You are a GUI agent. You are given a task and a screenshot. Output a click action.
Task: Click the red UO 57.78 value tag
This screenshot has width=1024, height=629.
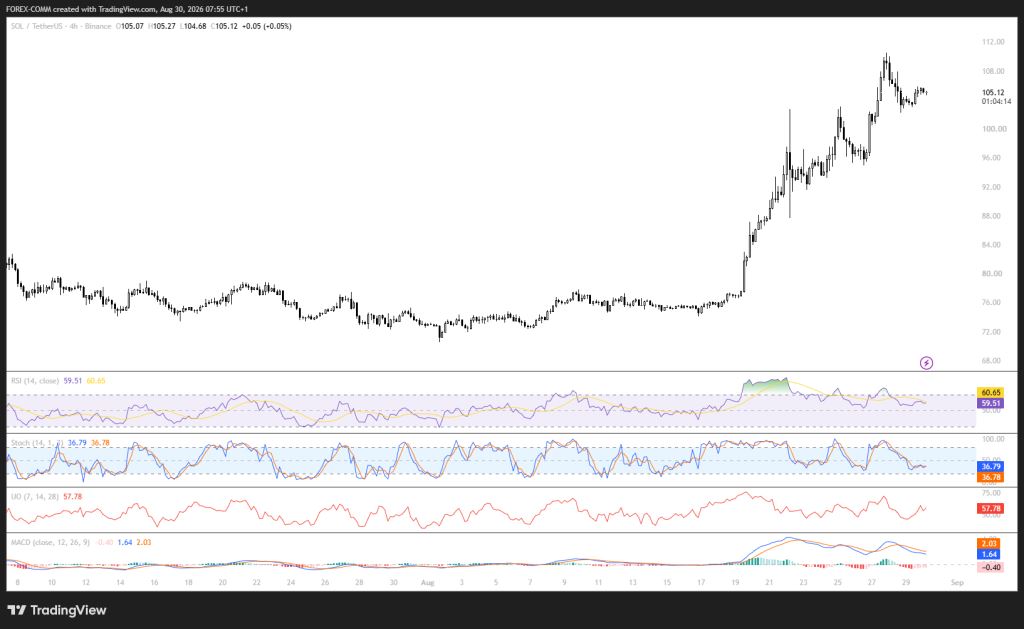[990, 508]
